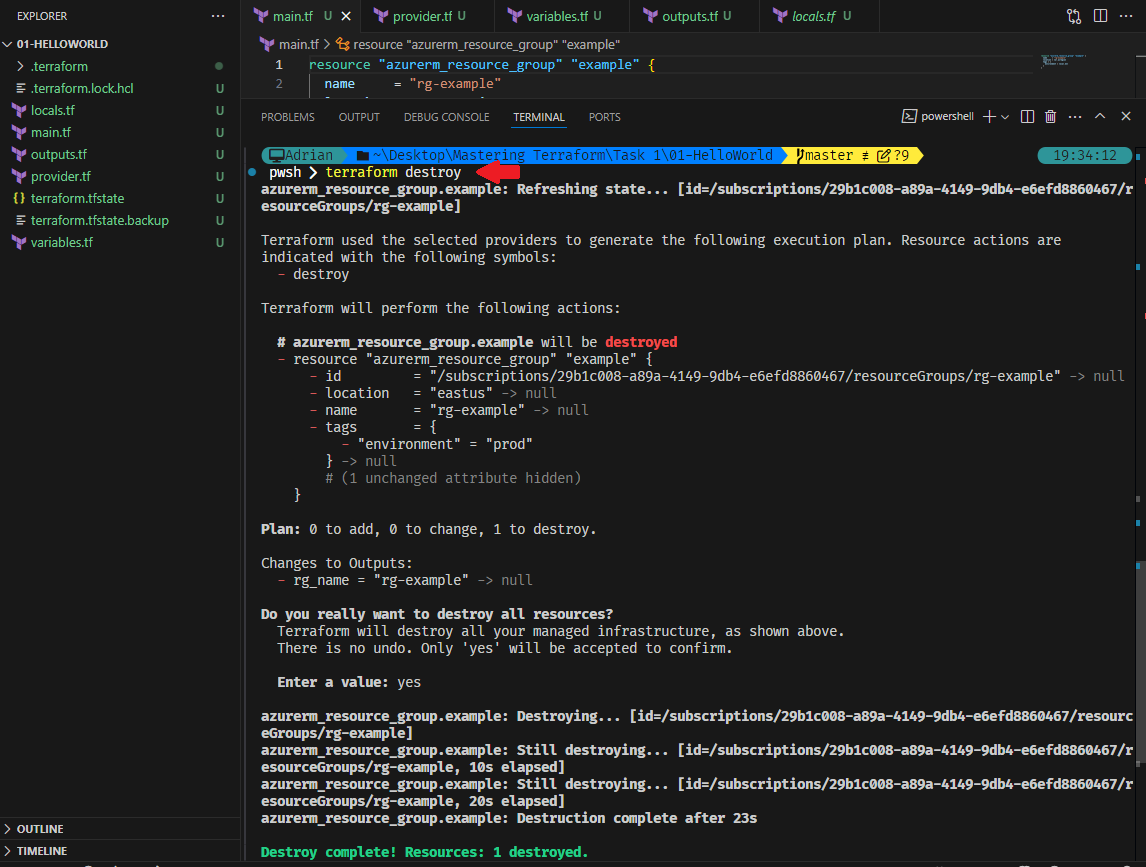The image size is (1146, 867).
Task: Click the terraform destroy command text
Action: click(x=393, y=173)
